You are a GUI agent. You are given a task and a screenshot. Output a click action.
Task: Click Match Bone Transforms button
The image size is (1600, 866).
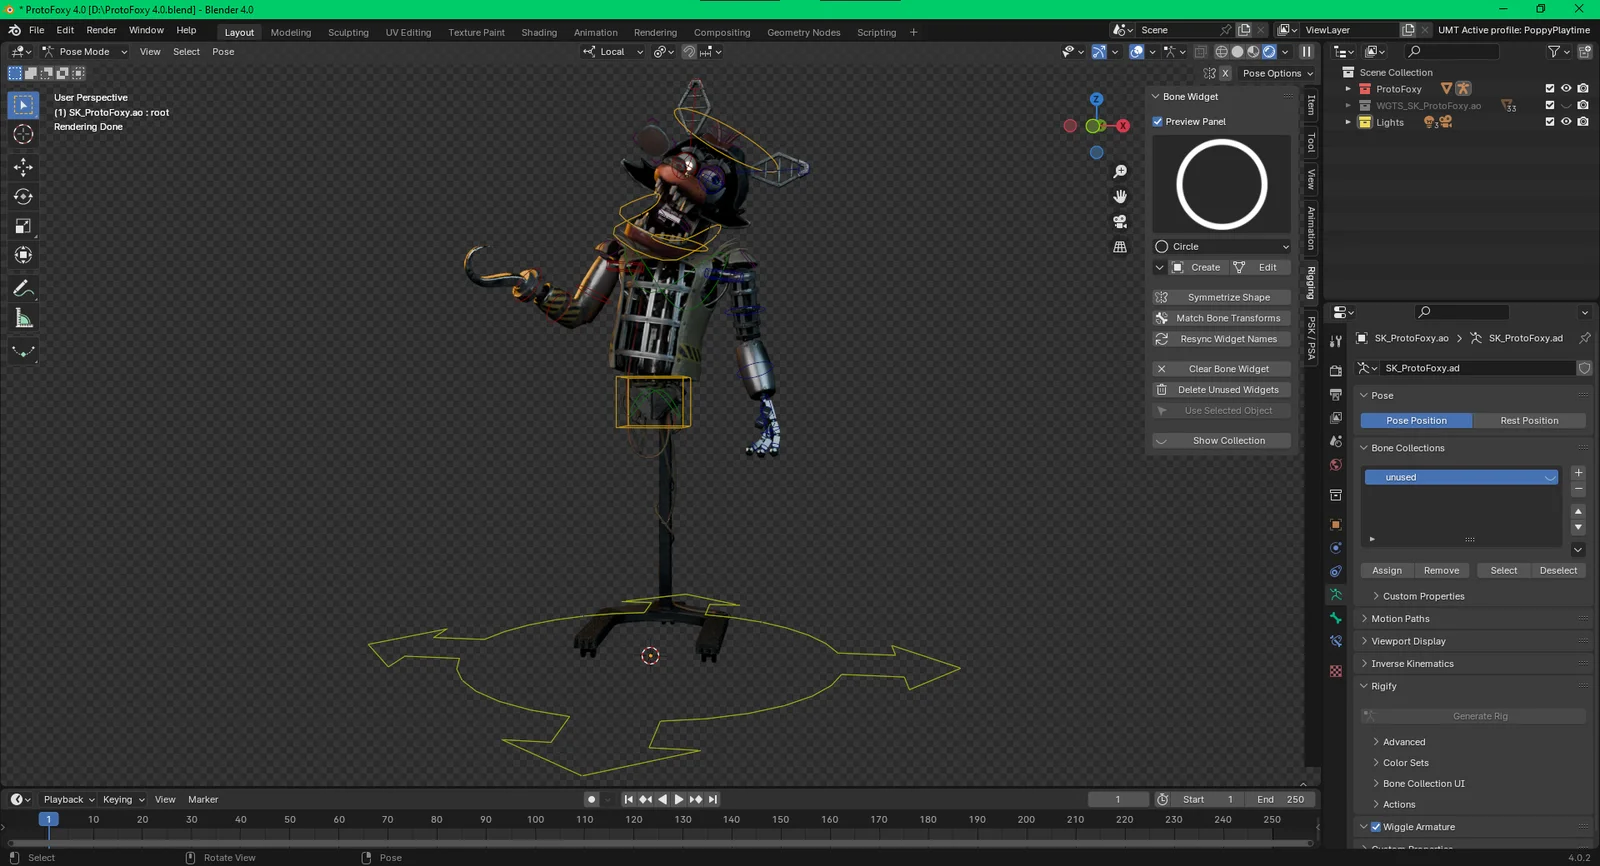(x=1222, y=318)
